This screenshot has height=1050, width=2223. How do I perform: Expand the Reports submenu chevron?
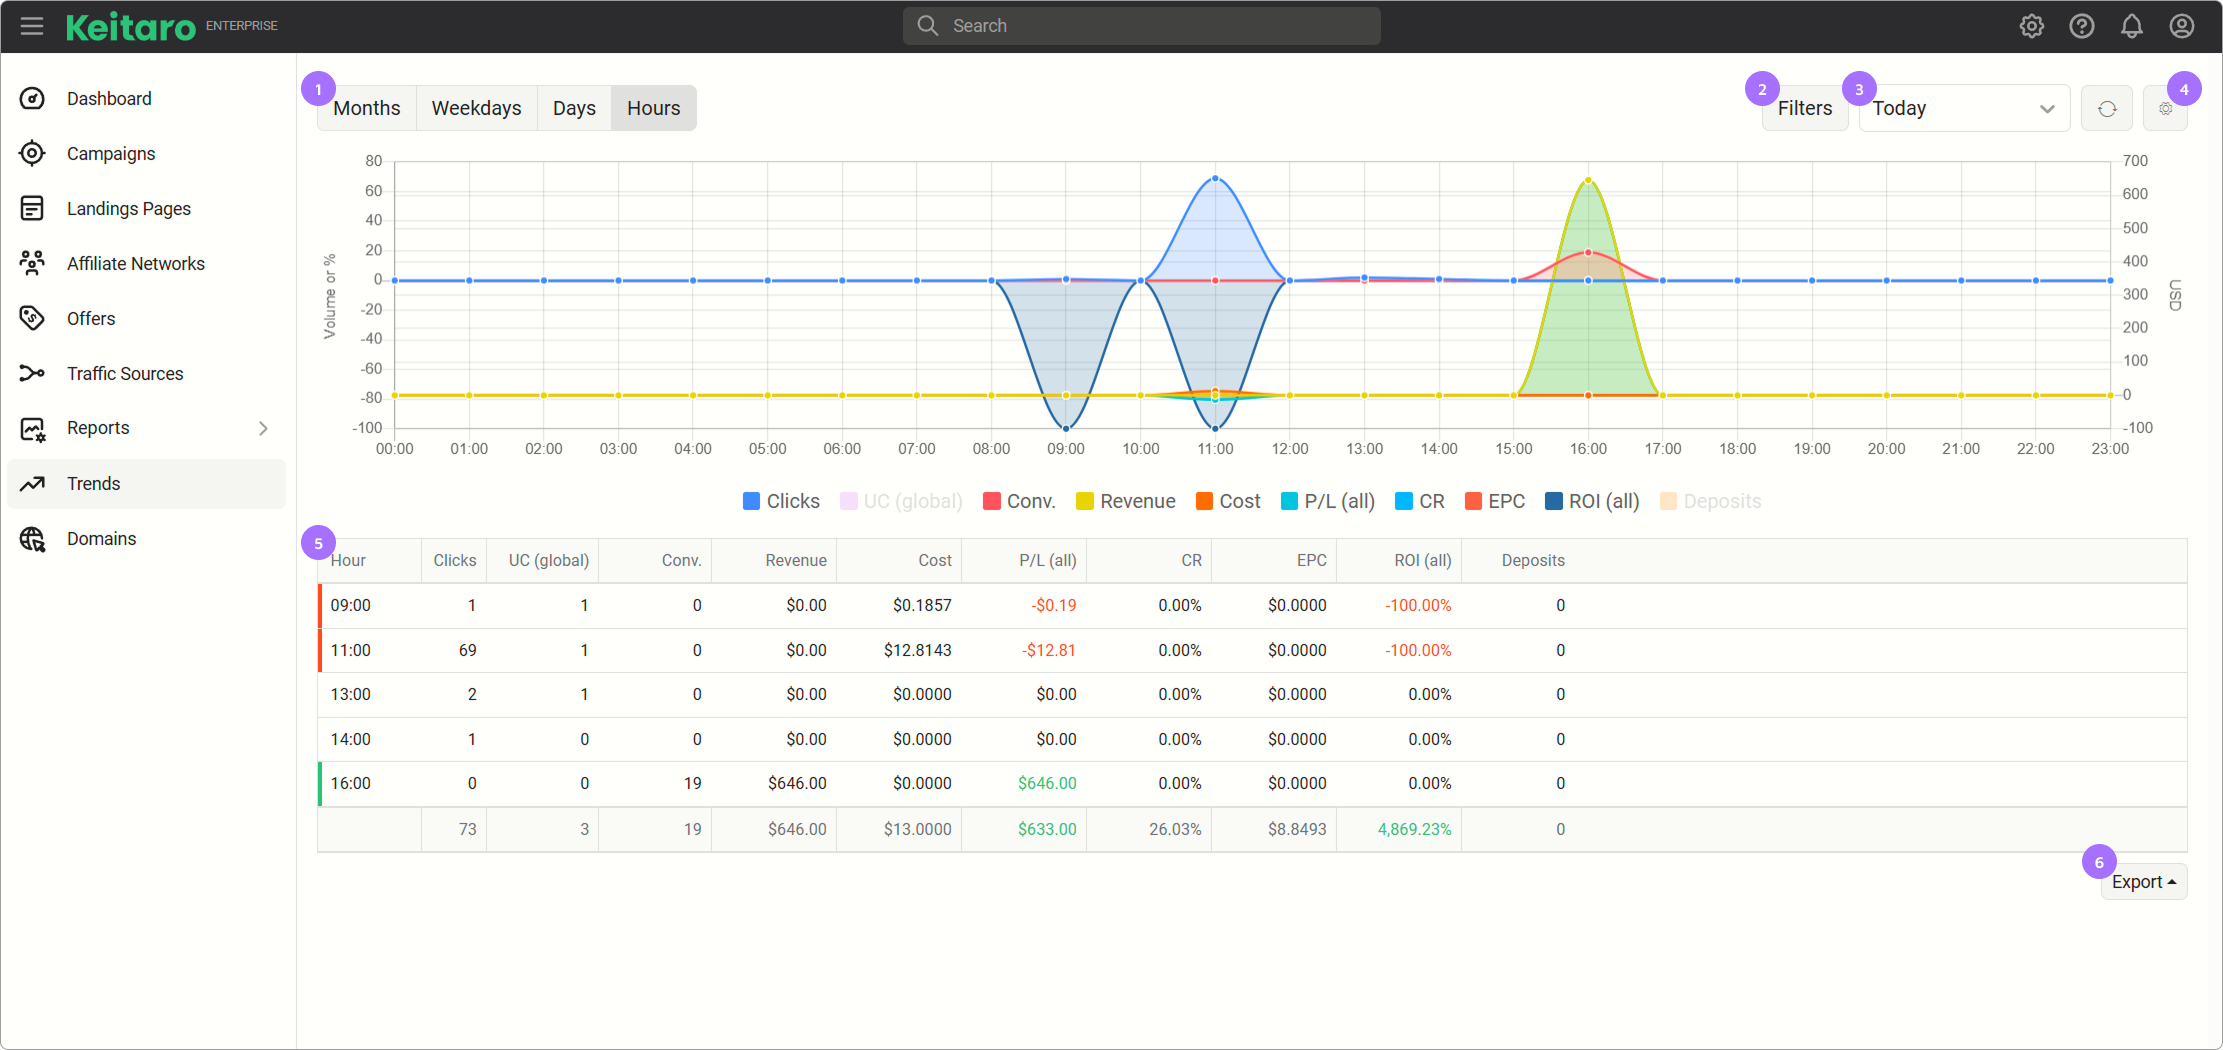263,428
